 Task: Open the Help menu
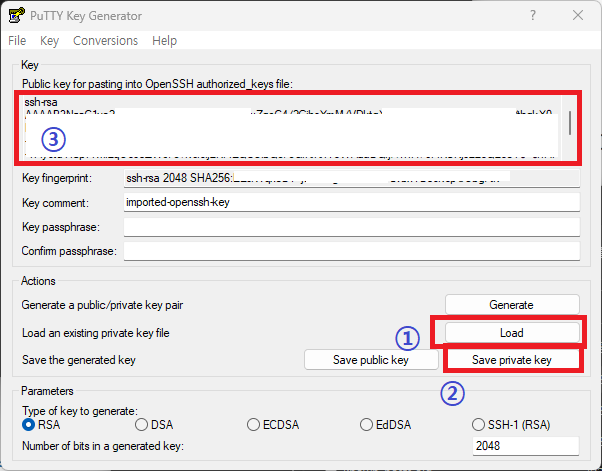(164, 41)
